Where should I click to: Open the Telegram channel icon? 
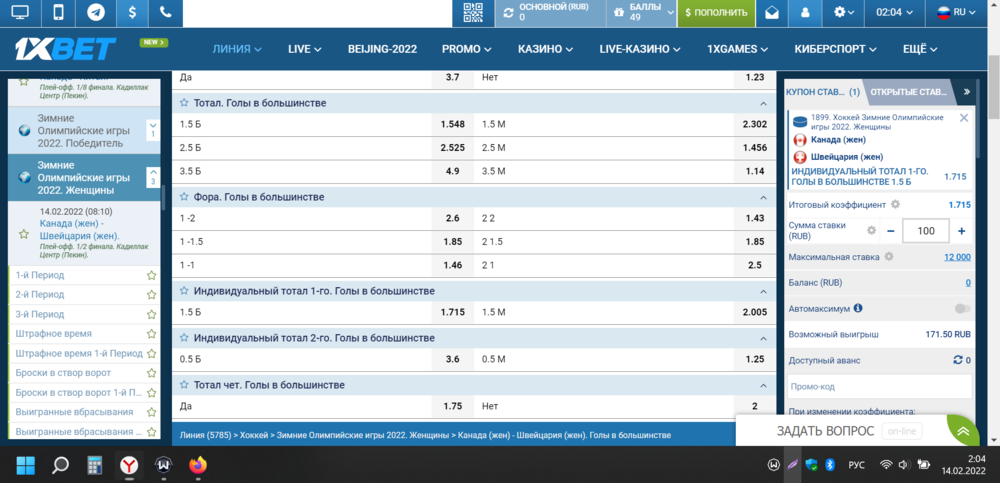pyautogui.click(x=96, y=13)
